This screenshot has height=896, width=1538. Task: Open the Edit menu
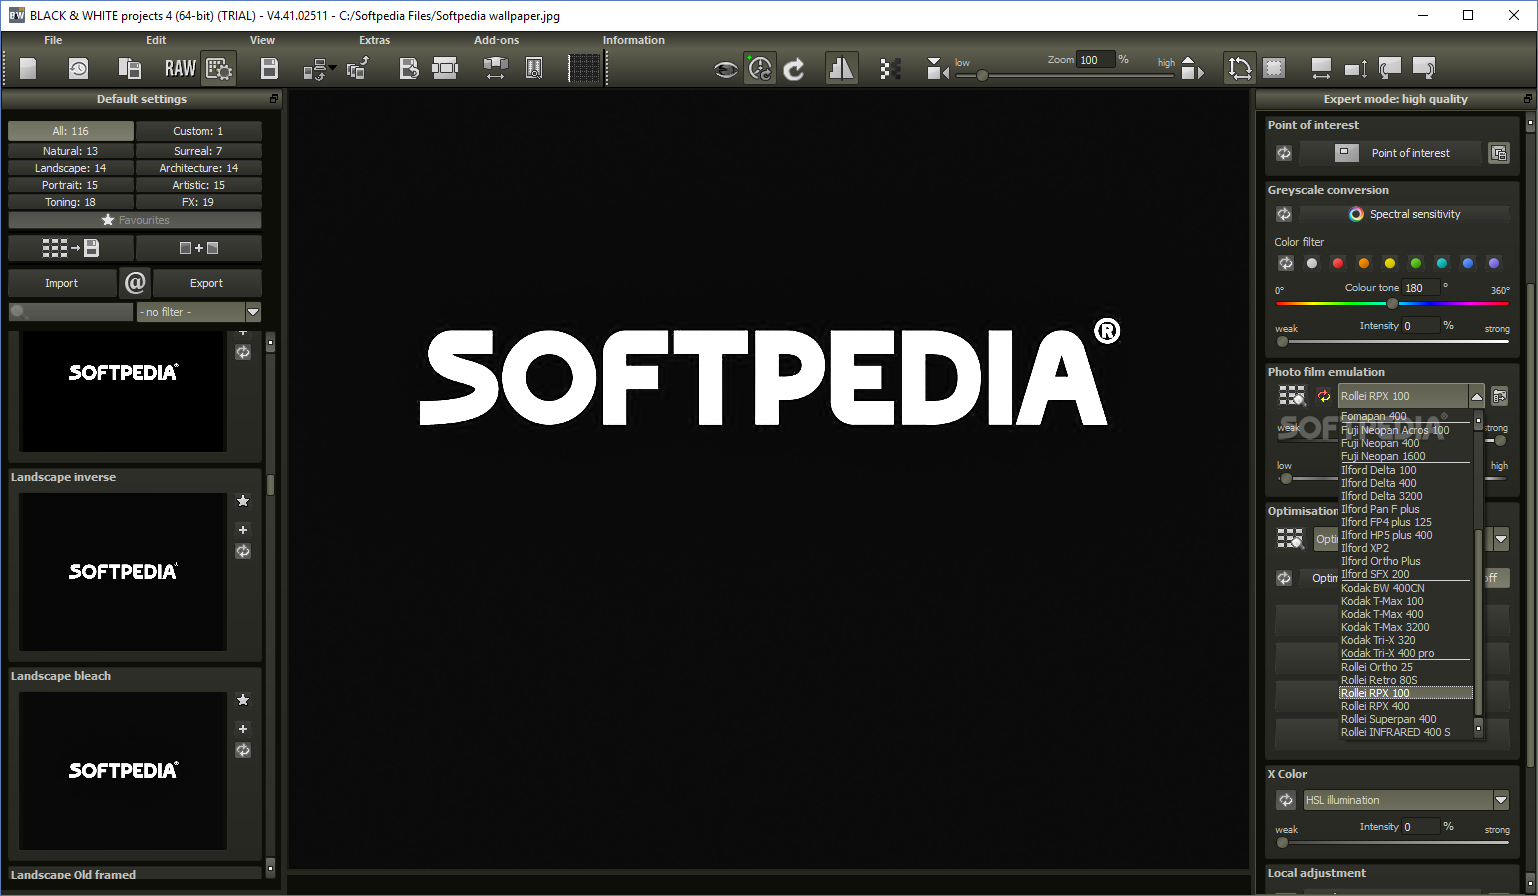point(156,40)
